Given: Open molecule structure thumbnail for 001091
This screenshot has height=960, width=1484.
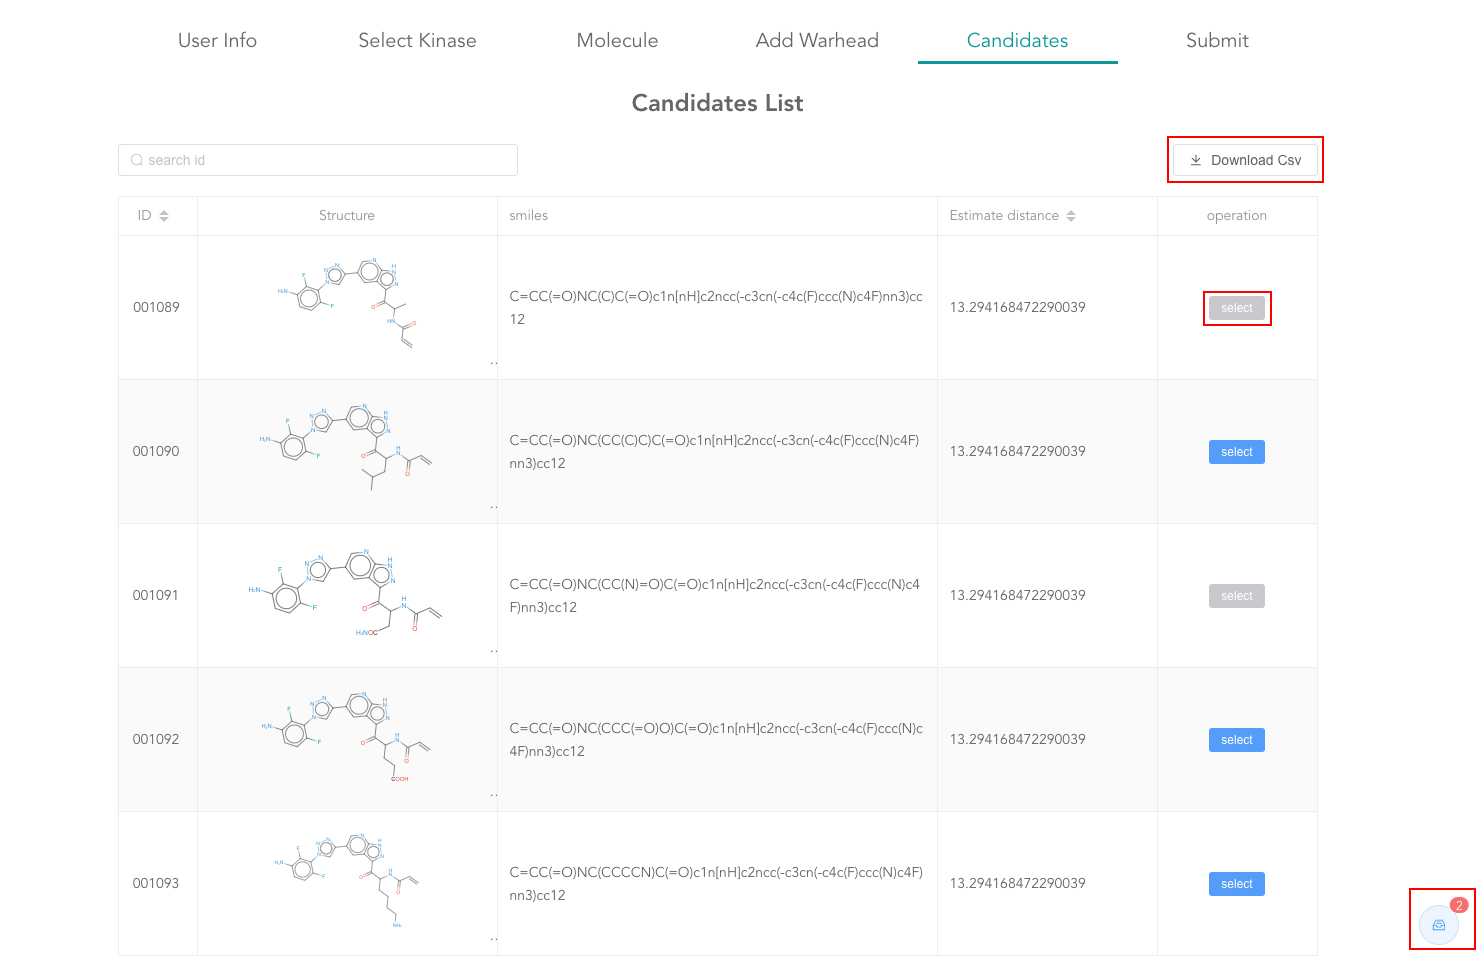Looking at the screenshot, I should point(347,593).
